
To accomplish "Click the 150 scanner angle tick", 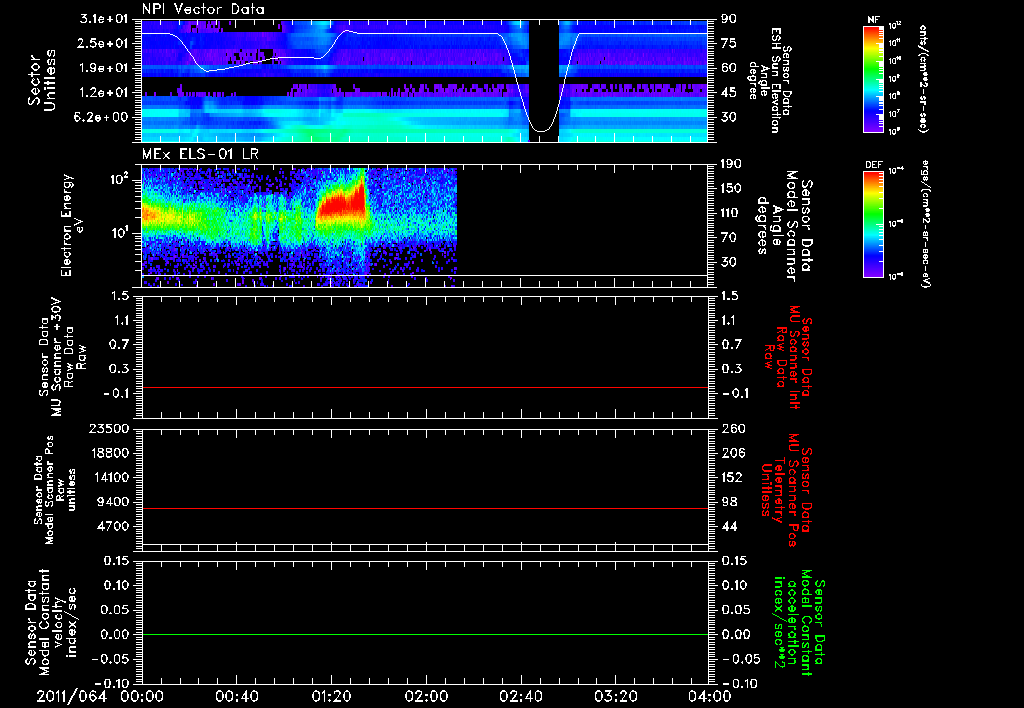I will coord(731,188).
